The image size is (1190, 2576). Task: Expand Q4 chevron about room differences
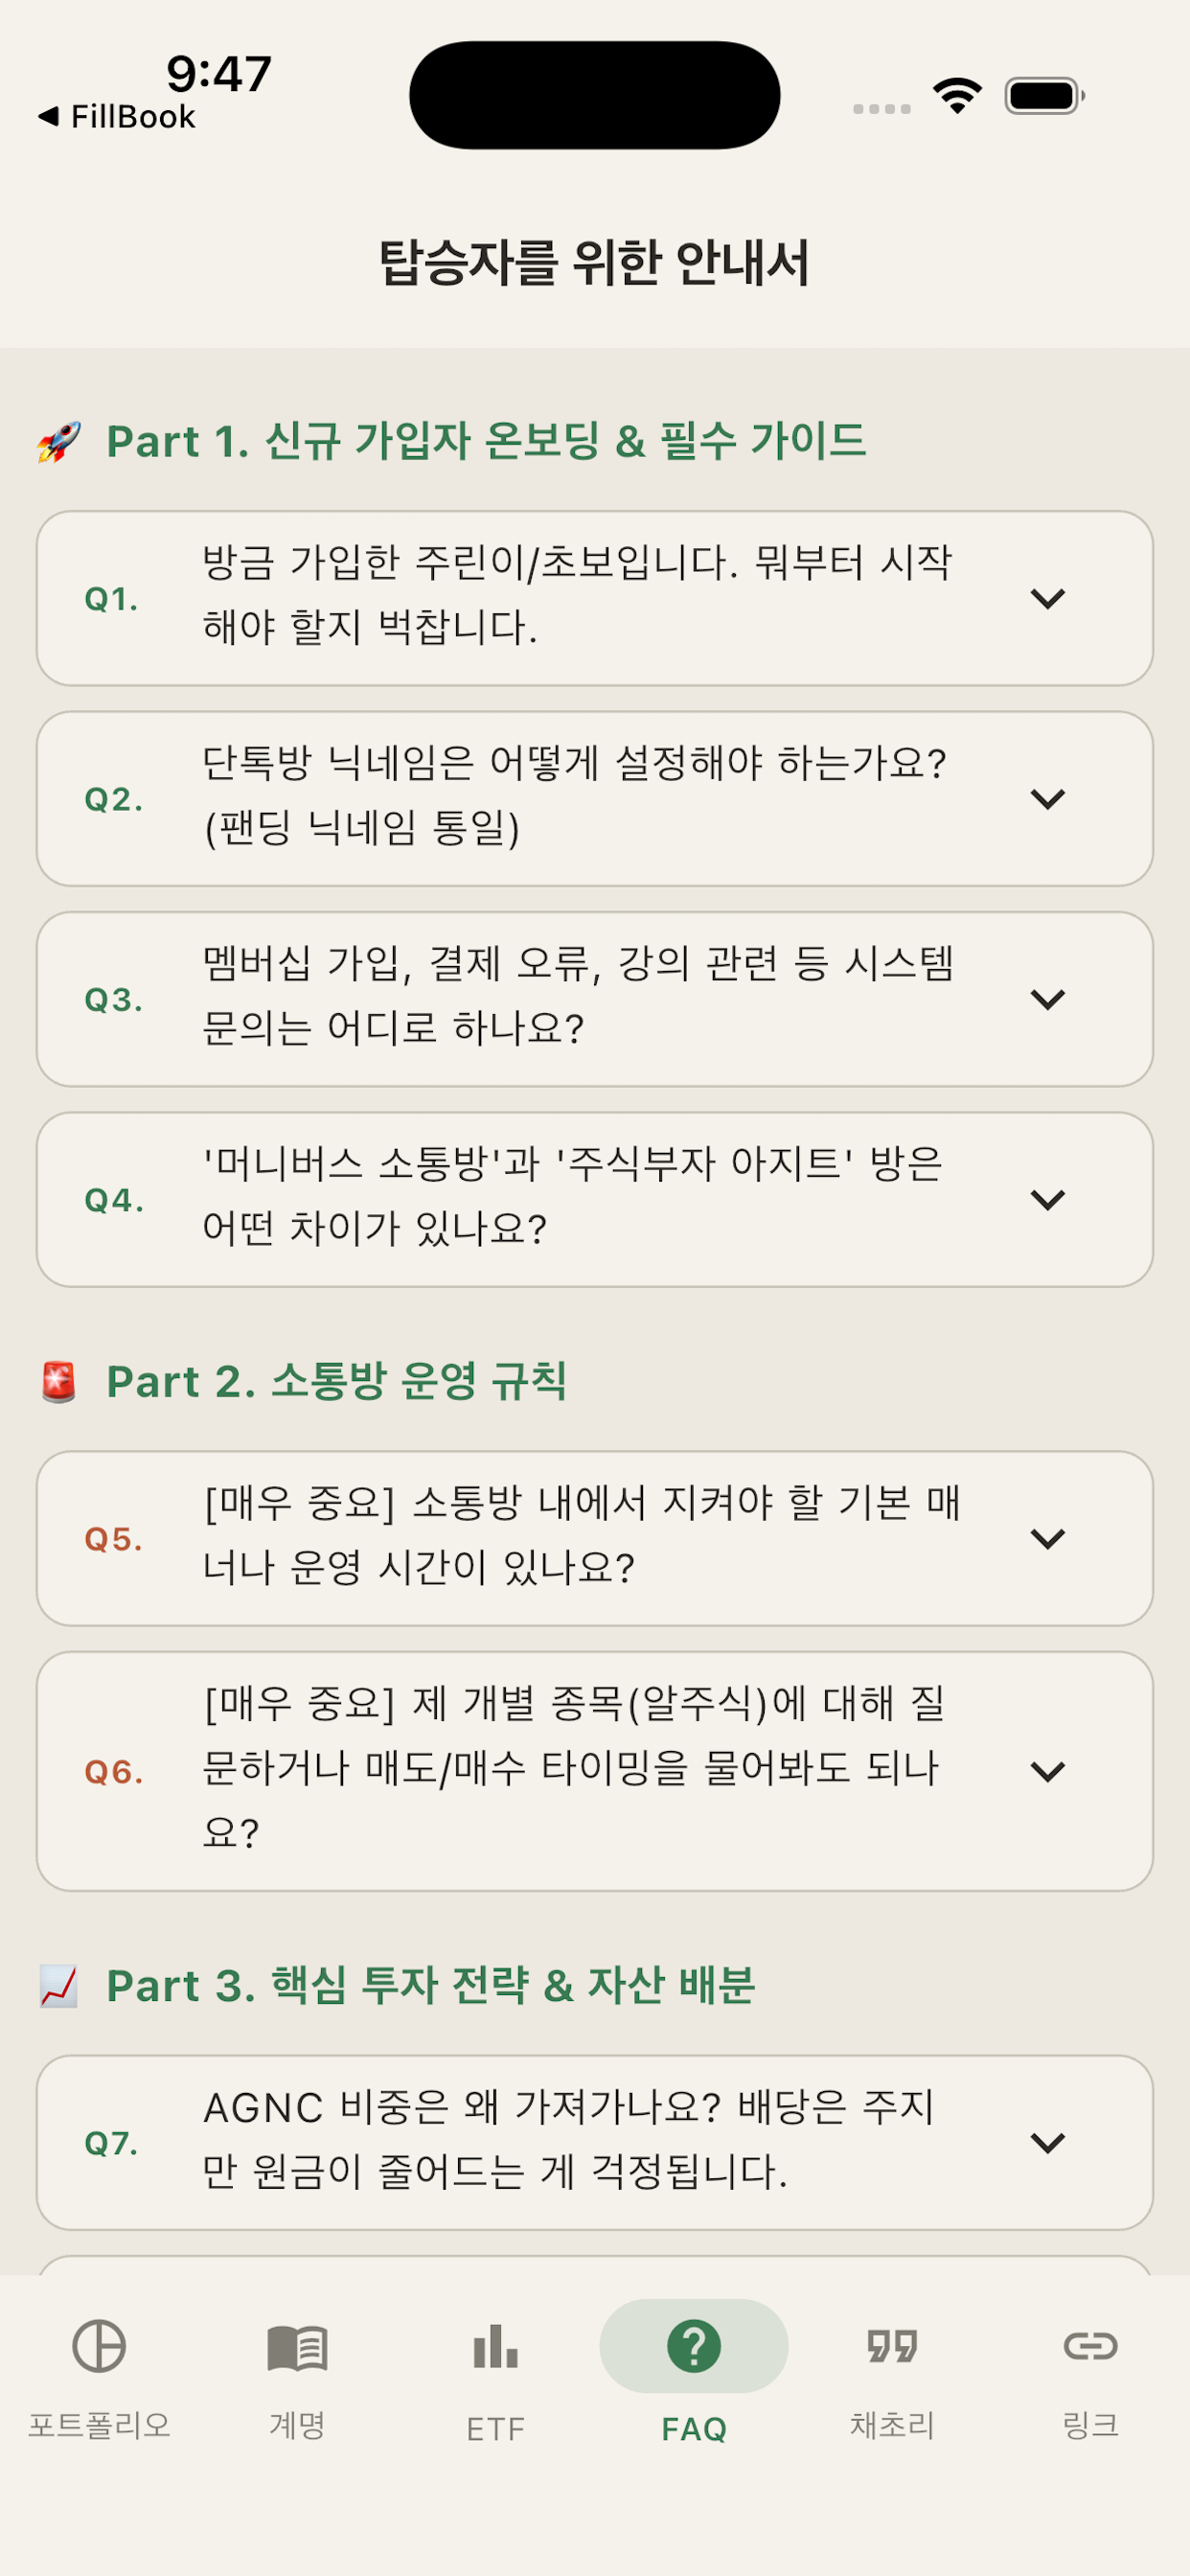(1047, 1200)
